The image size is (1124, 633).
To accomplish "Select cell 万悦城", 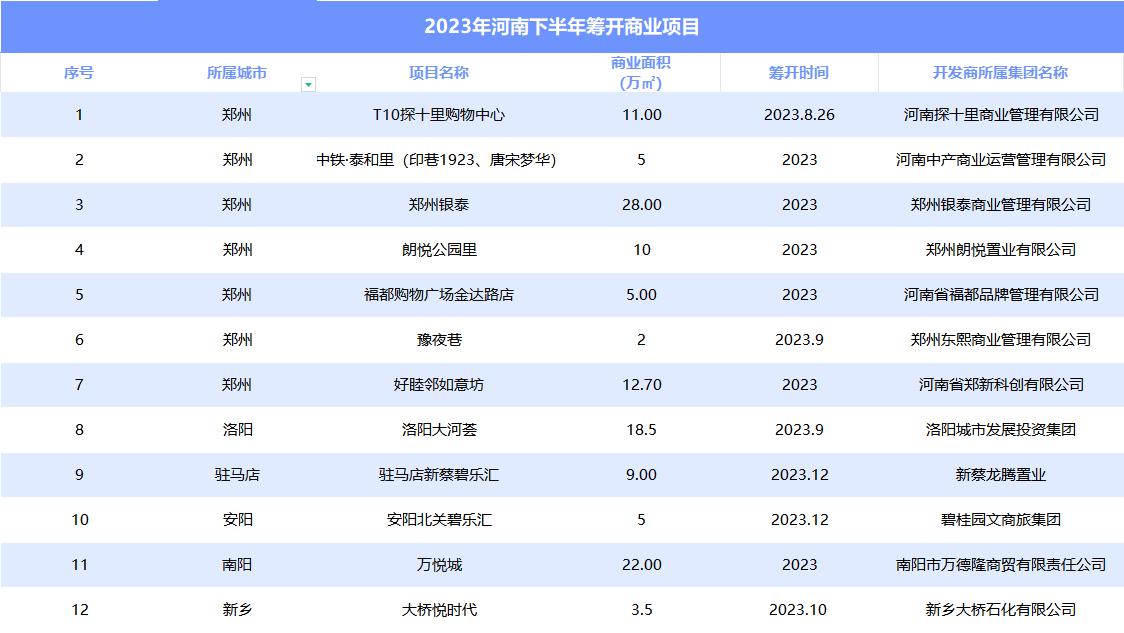I will (439, 565).
